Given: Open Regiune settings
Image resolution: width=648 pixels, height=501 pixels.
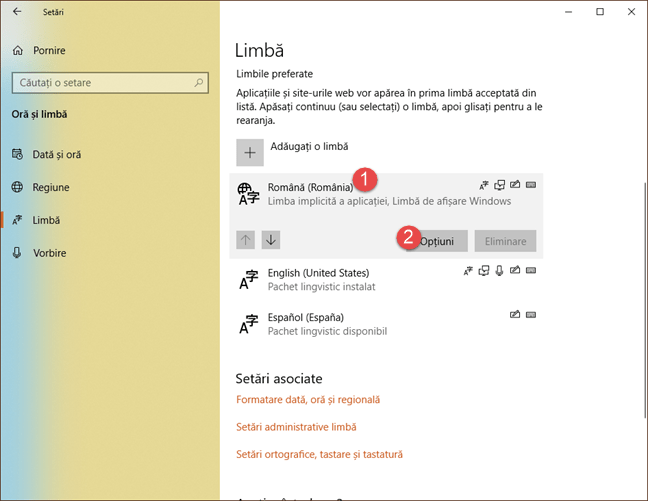Looking at the screenshot, I should tap(51, 187).
